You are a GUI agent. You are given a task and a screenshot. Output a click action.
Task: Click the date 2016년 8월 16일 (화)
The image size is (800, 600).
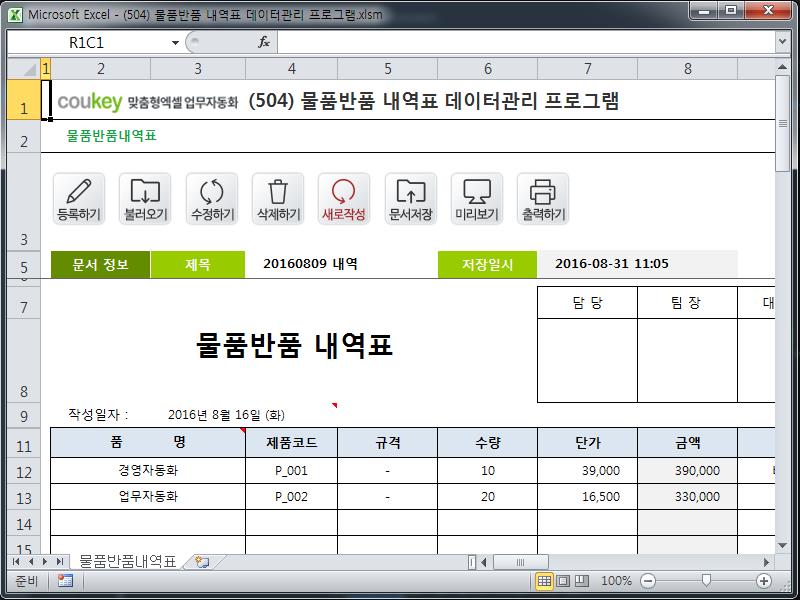coord(226,415)
